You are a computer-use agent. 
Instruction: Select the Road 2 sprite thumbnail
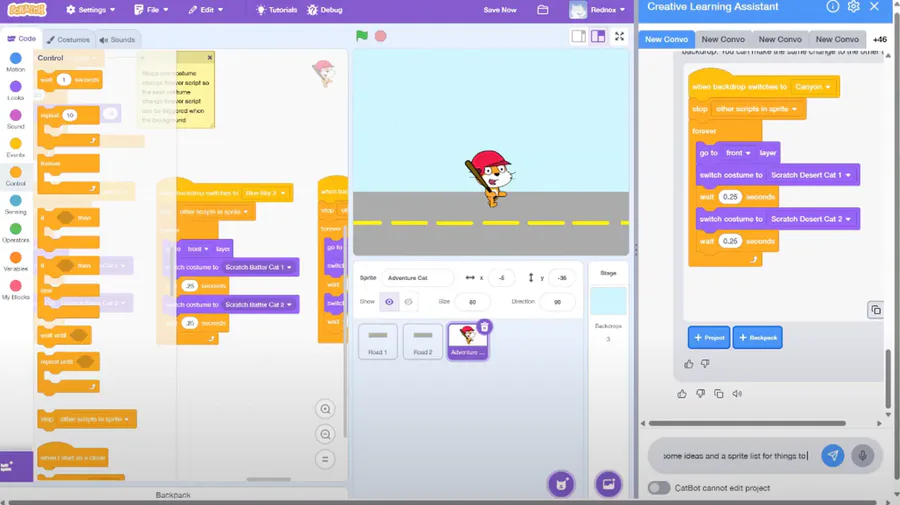[x=423, y=341]
